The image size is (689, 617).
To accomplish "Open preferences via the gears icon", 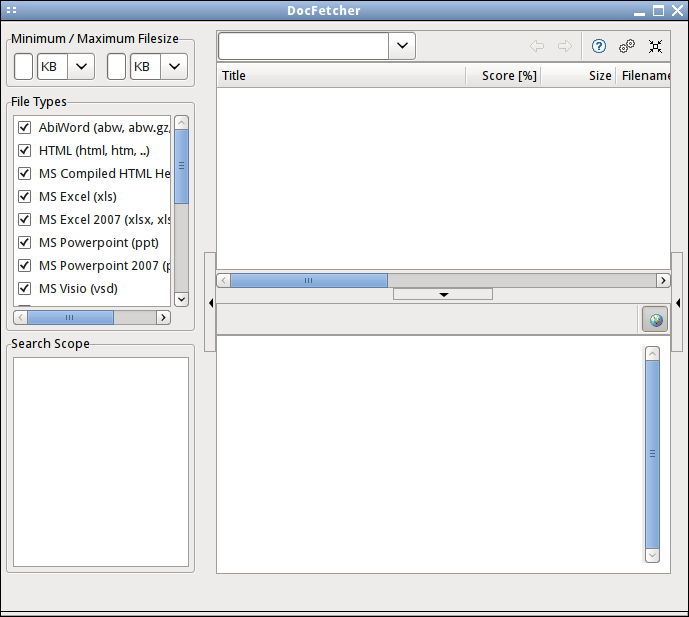I will pos(627,46).
